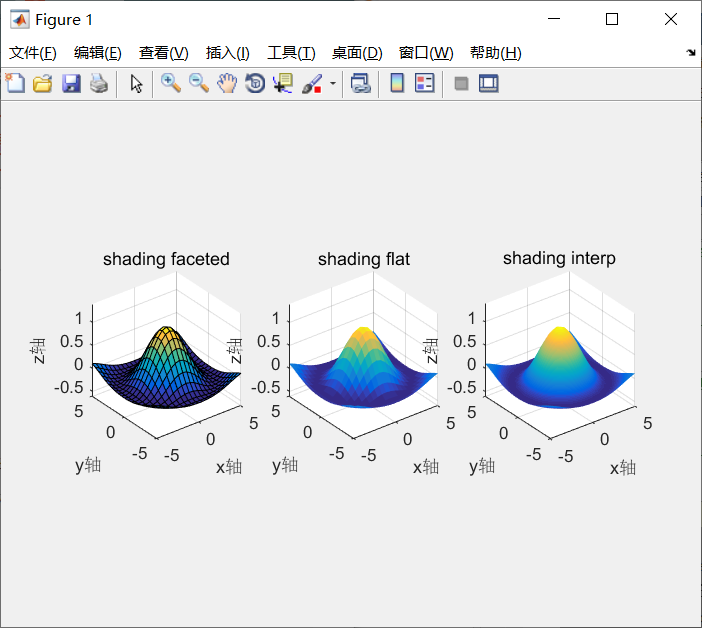Click the faceted surface plot
This screenshot has width=702, height=628.
click(x=166, y=367)
